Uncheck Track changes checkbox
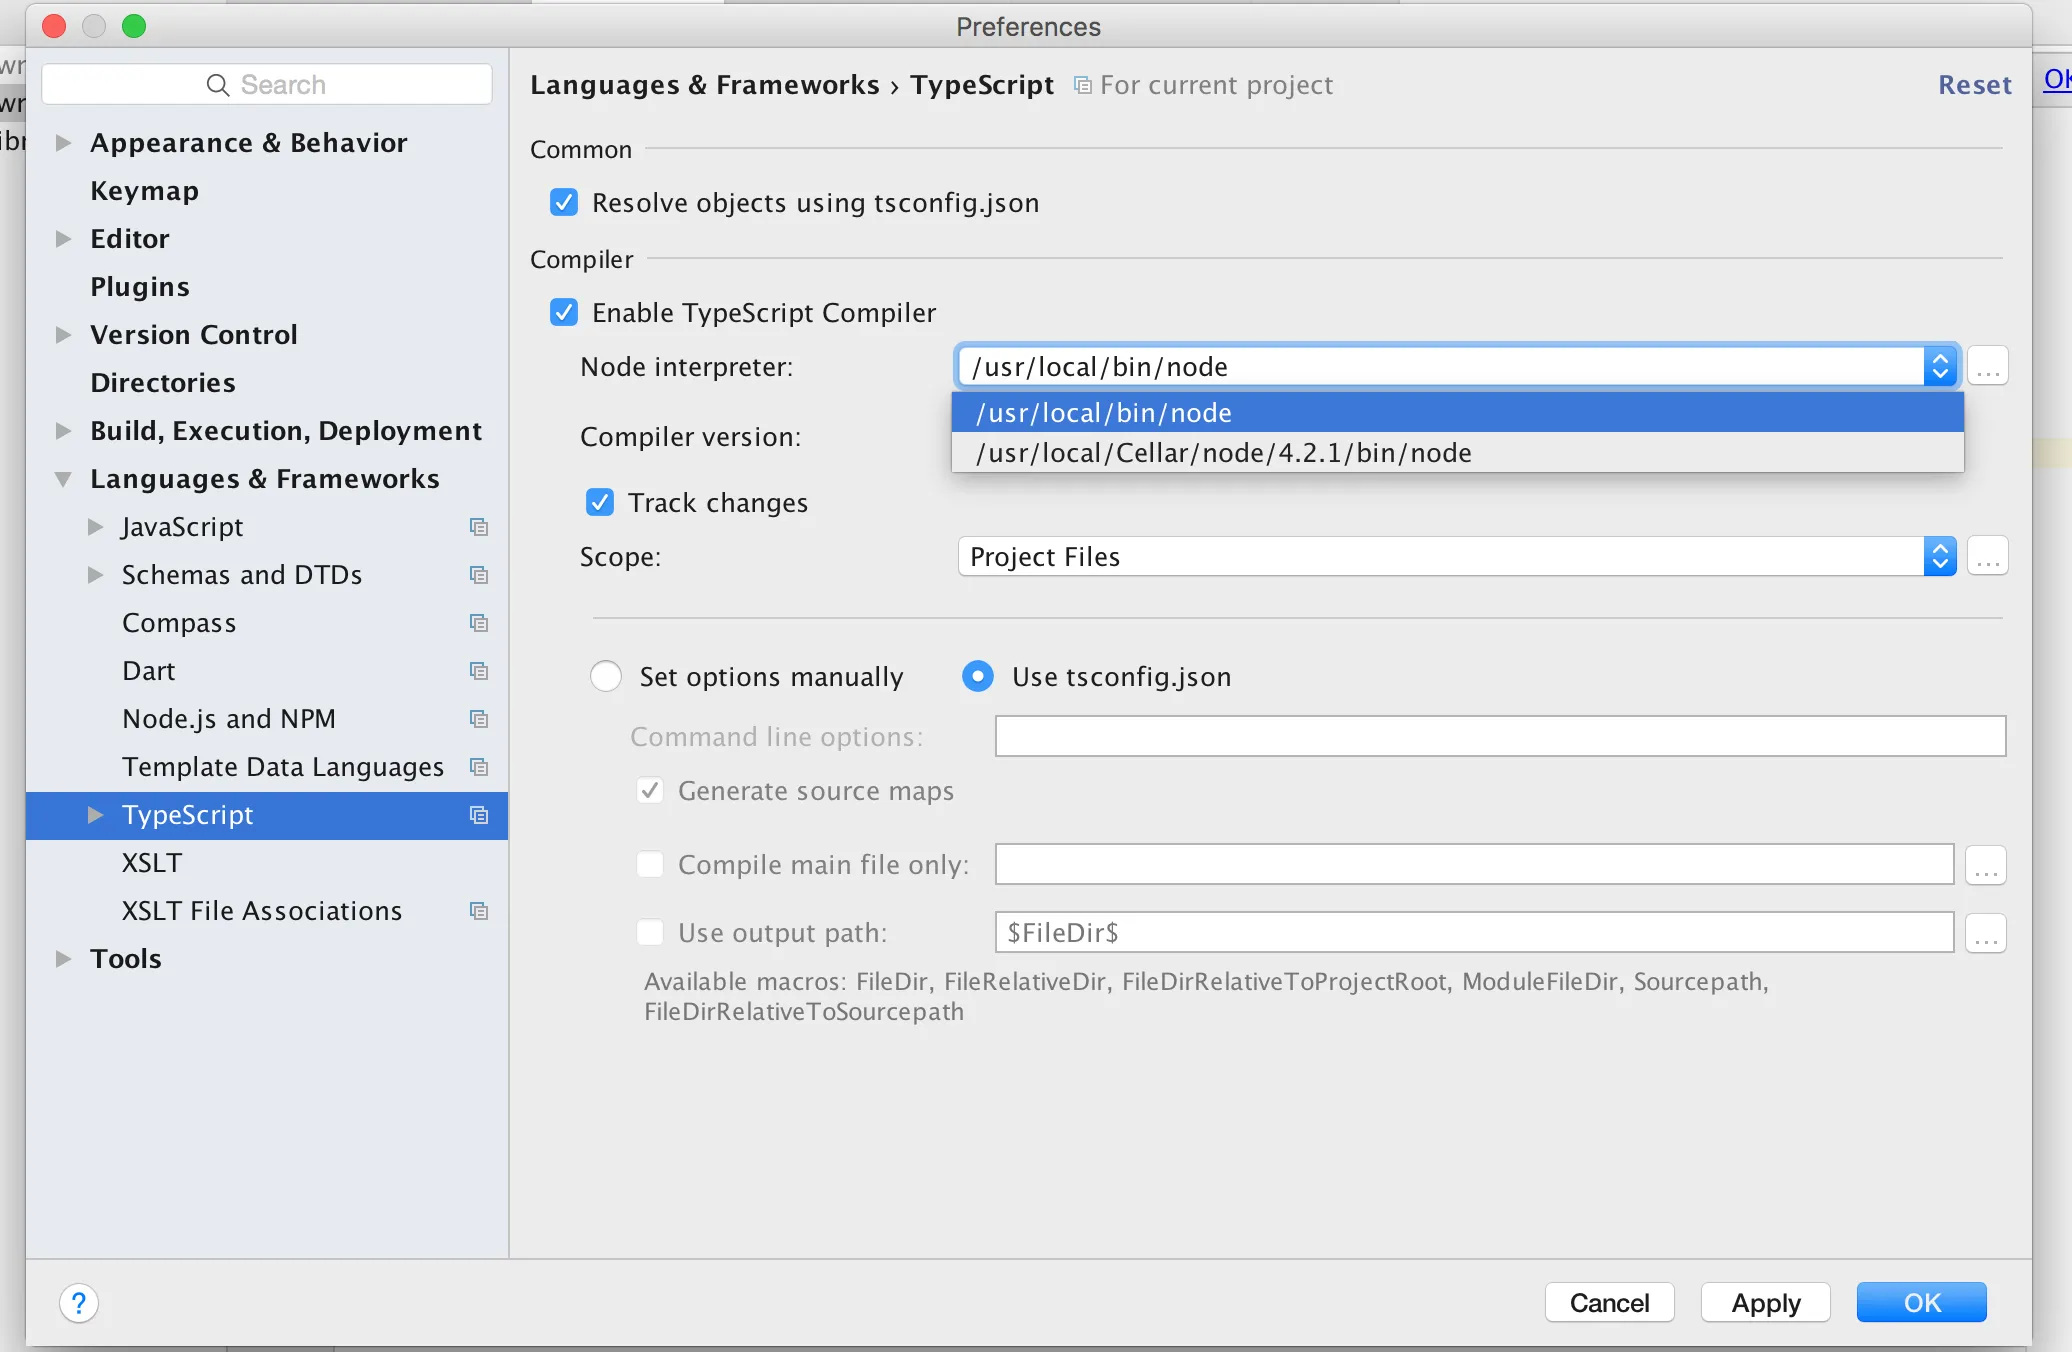The image size is (2072, 1352). point(600,503)
